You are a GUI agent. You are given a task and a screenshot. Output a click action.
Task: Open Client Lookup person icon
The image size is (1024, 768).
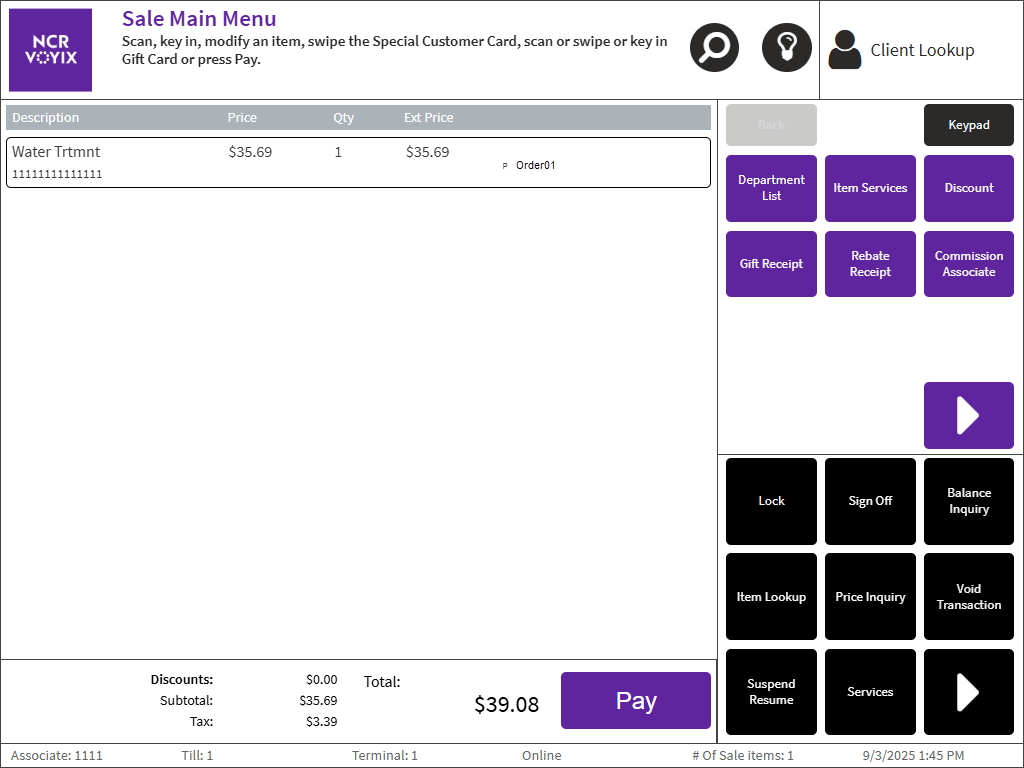pos(845,50)
